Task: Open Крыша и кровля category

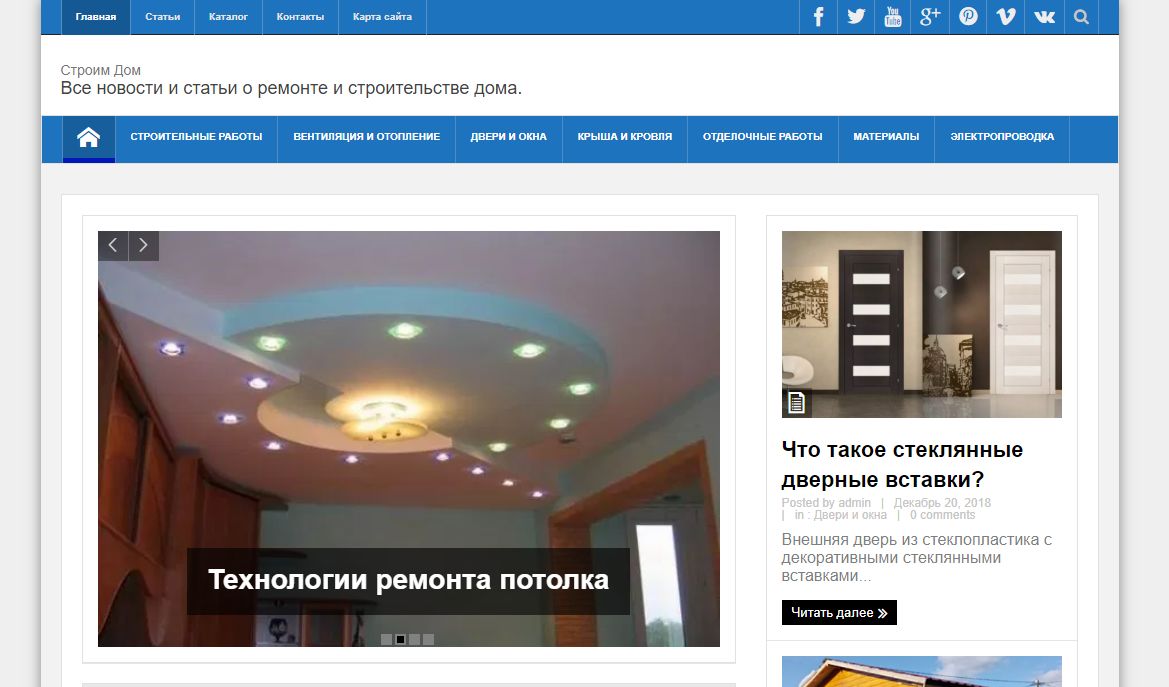Action: 625,137
